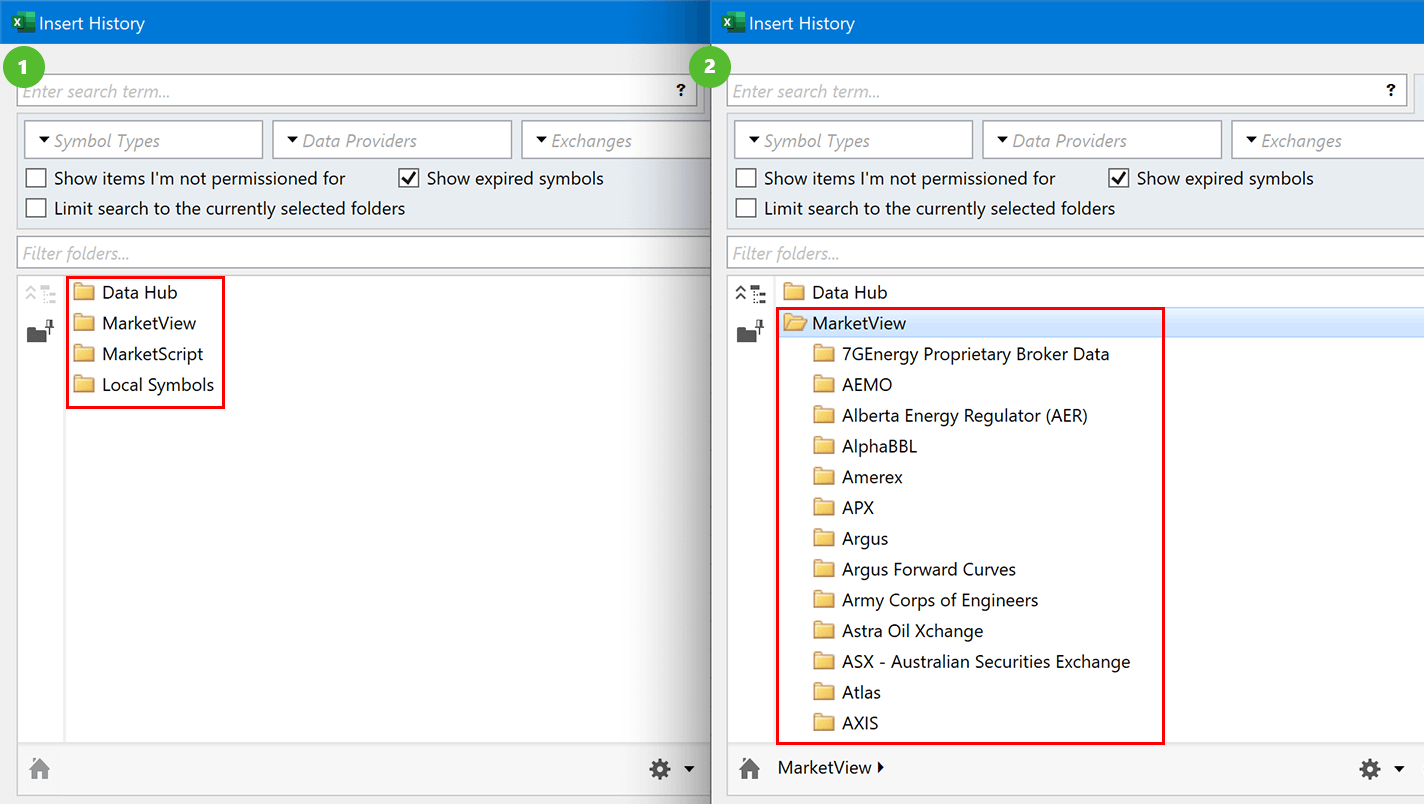Open Symbol Types dropdown in left window

(x=144, y=140)
